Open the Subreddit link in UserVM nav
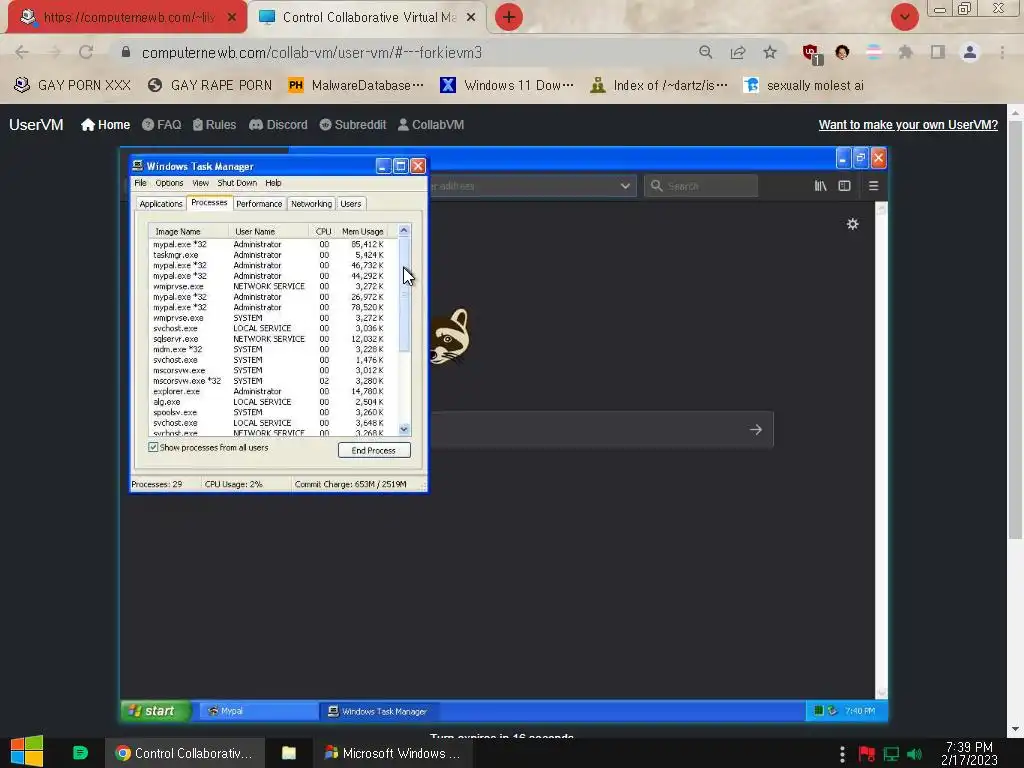 pyautogui.click(x=353, y=125)
